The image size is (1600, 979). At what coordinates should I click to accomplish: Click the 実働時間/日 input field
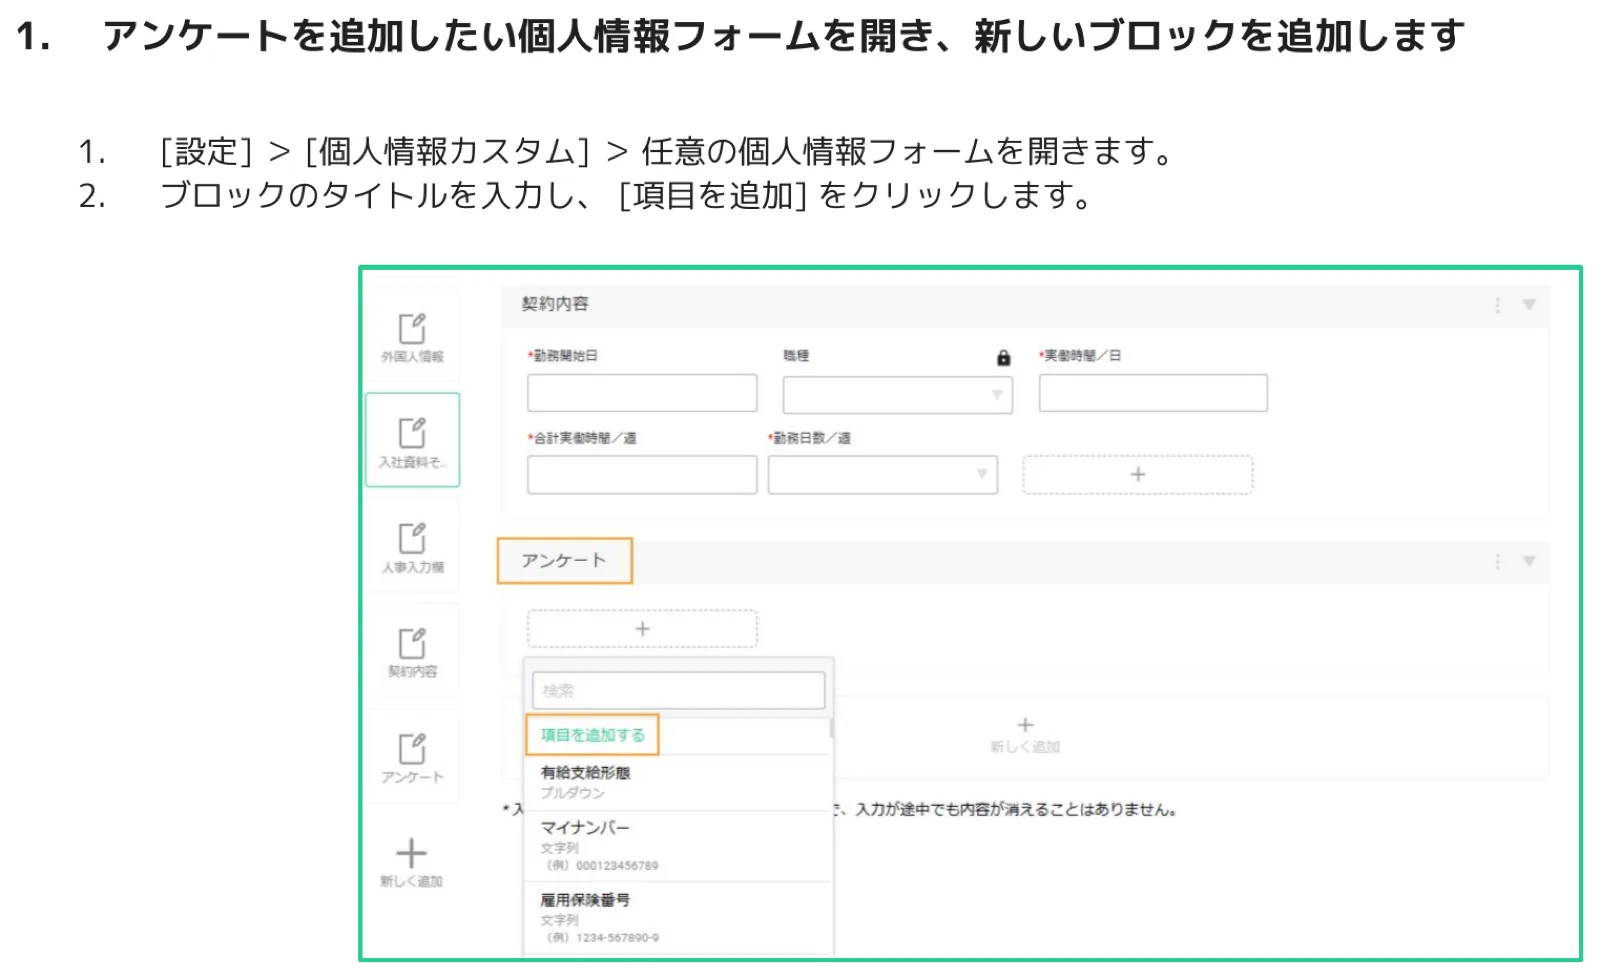1153,393
